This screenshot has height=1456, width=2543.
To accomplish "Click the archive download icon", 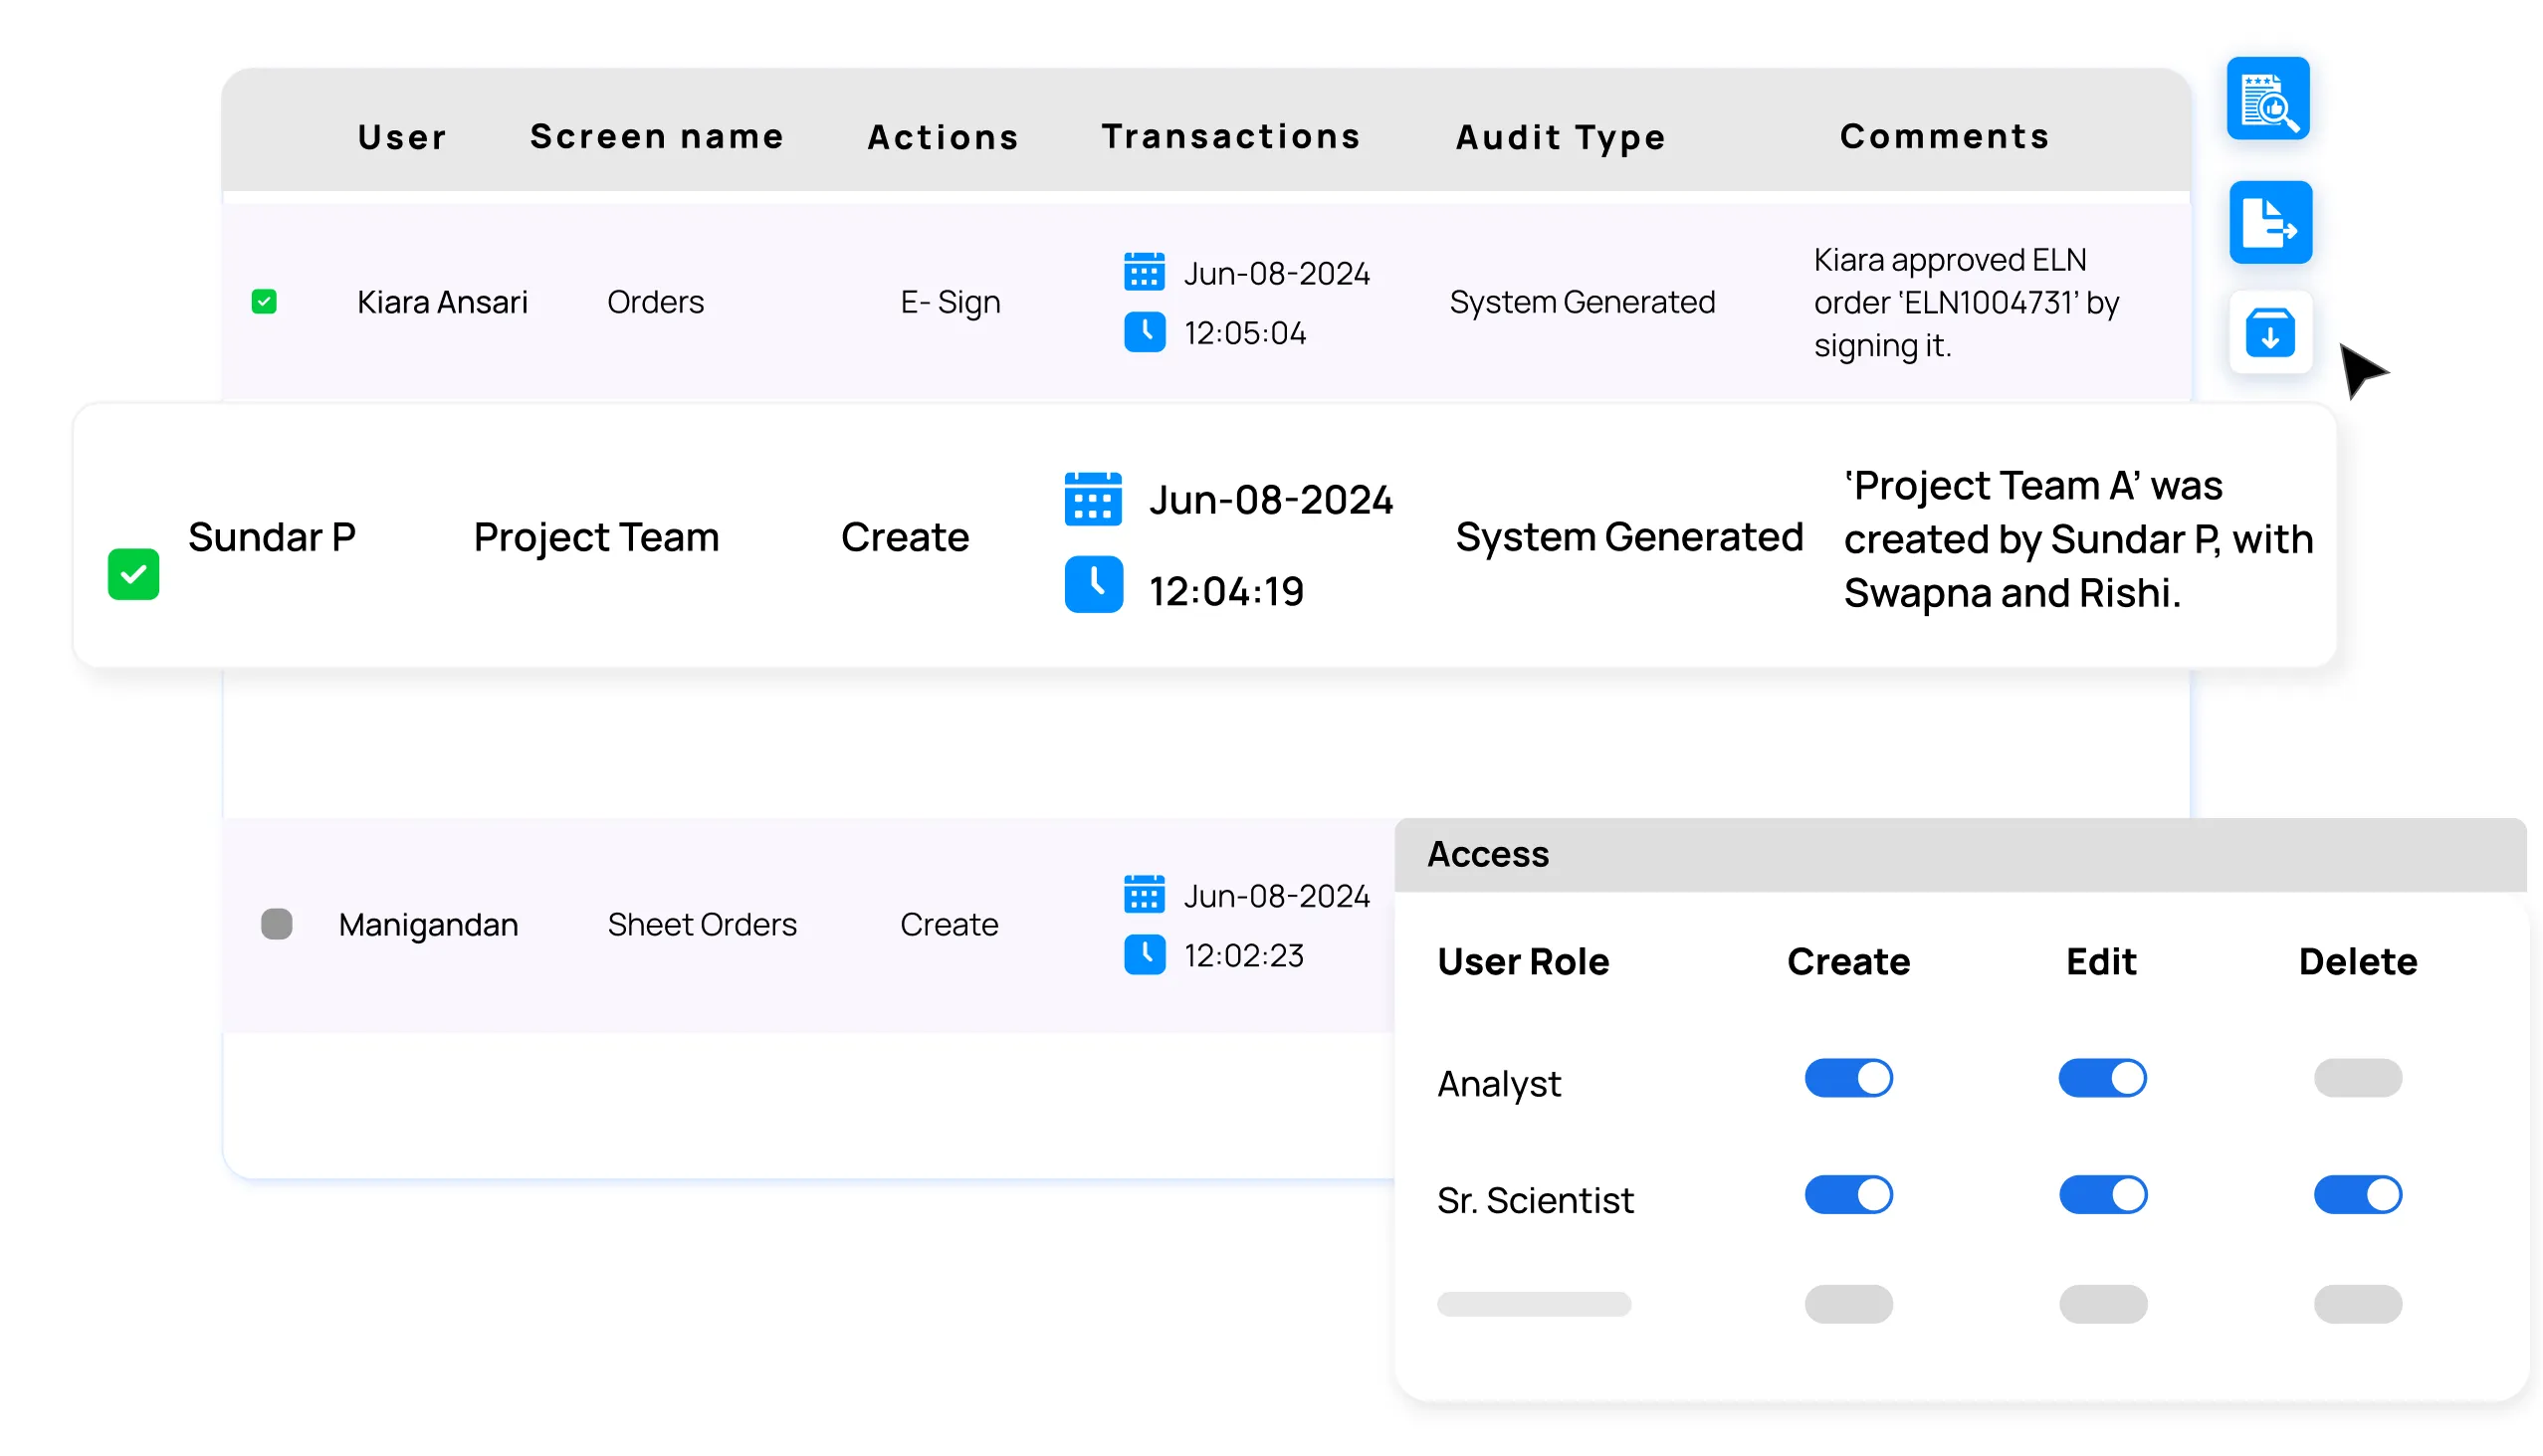I will pyautogui.click(x=2270, y=333).
